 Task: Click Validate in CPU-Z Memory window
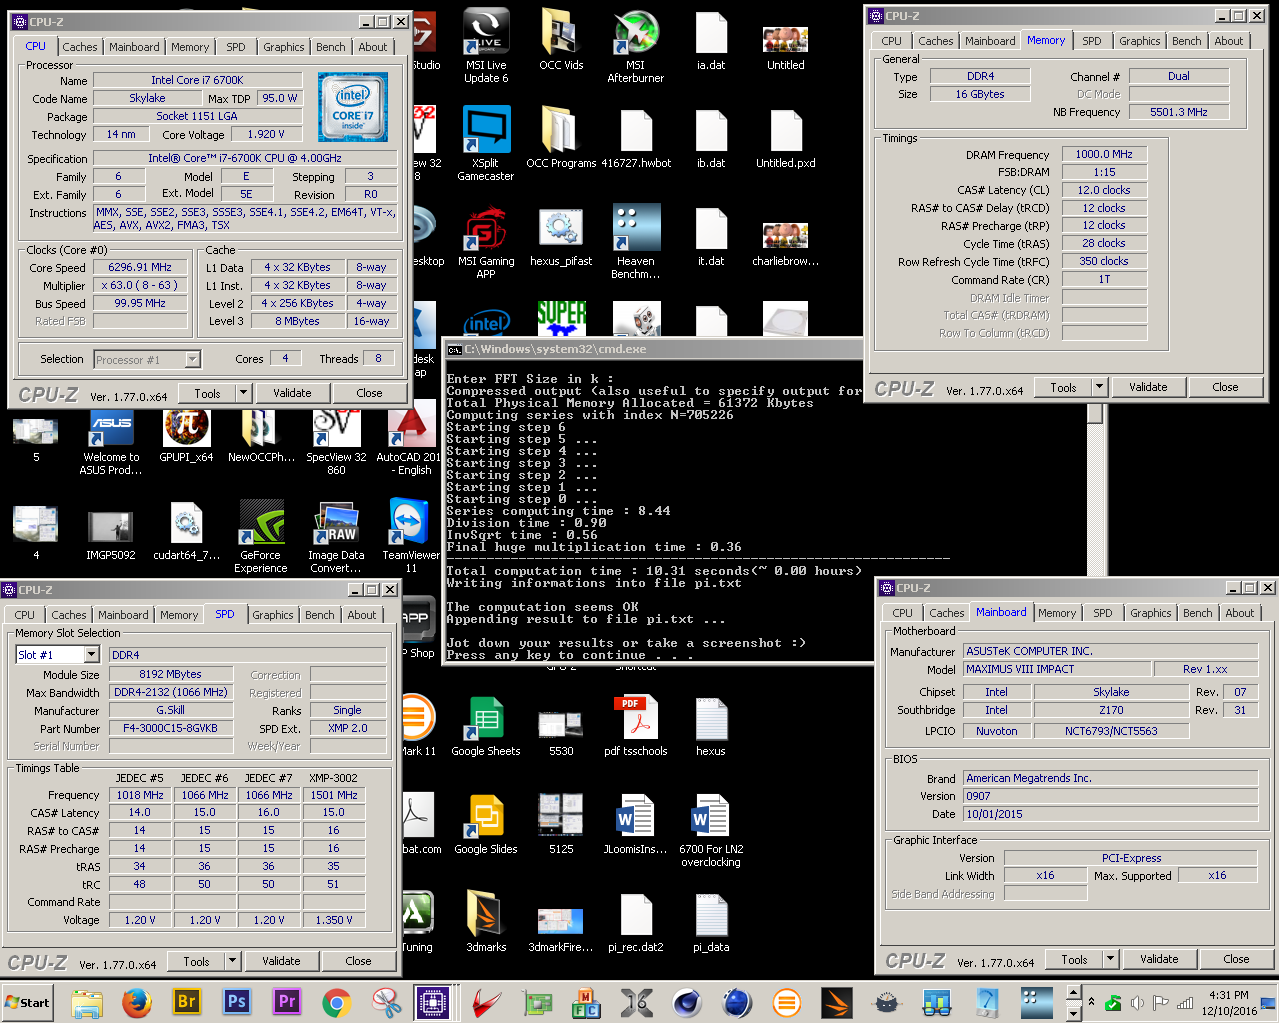pos(1148,387)
